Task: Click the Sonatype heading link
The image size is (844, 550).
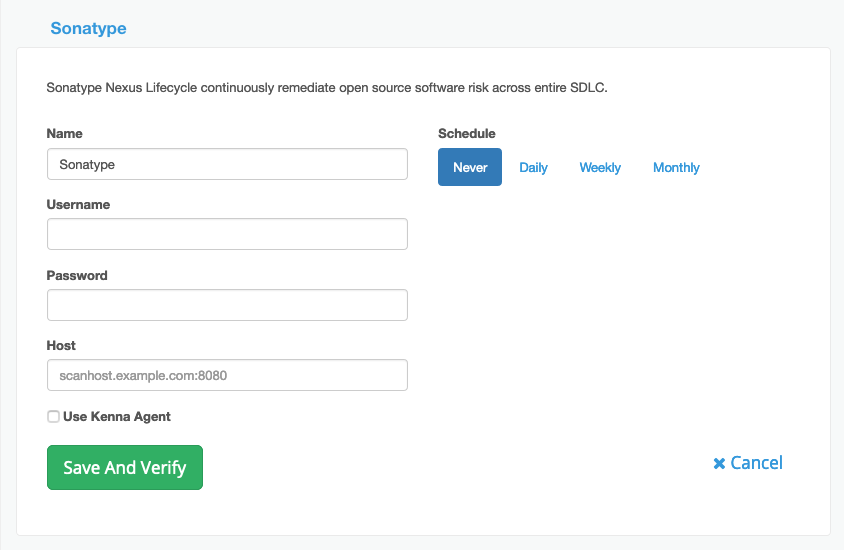Action: (x=88, y=28)
